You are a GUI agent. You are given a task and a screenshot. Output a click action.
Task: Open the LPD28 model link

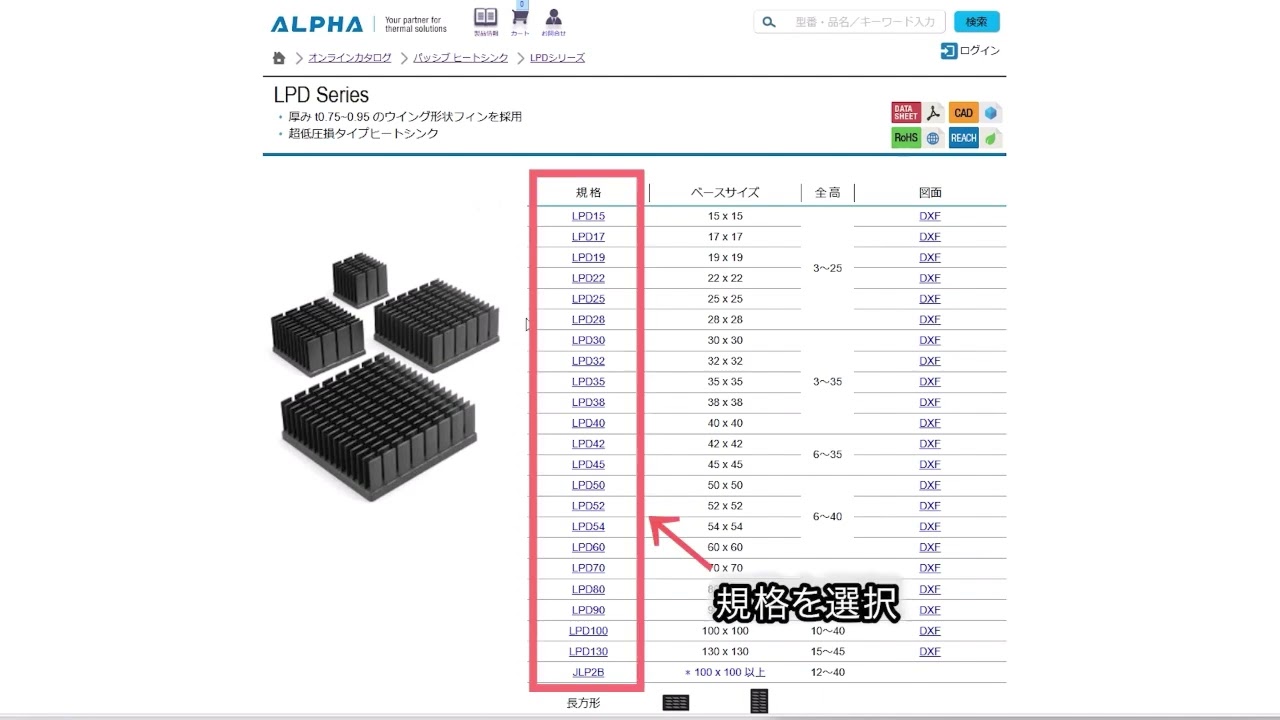tap(588, 320)
